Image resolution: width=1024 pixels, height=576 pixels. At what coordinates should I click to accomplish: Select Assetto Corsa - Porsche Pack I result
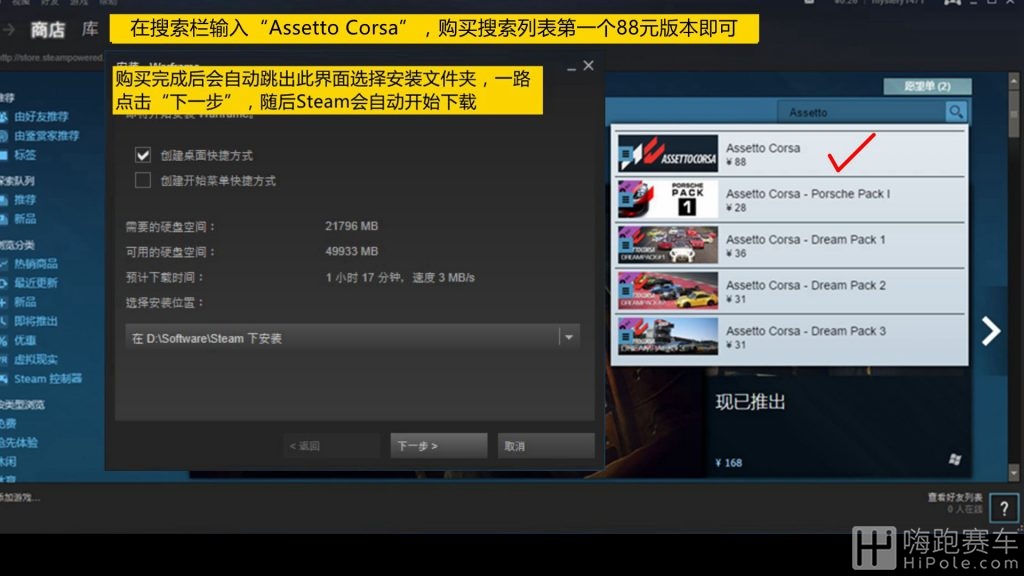pos(789,200)
